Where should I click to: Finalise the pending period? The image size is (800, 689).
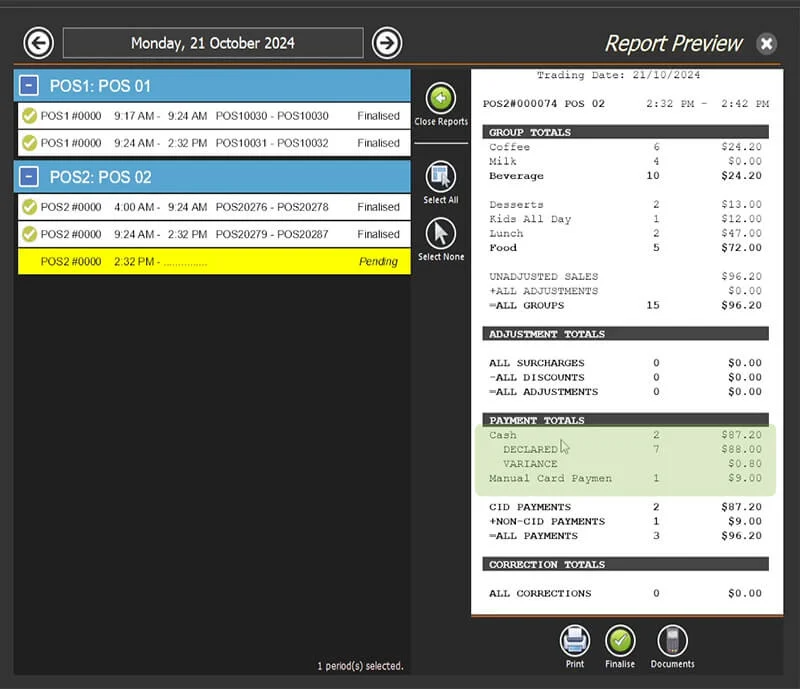620,640
